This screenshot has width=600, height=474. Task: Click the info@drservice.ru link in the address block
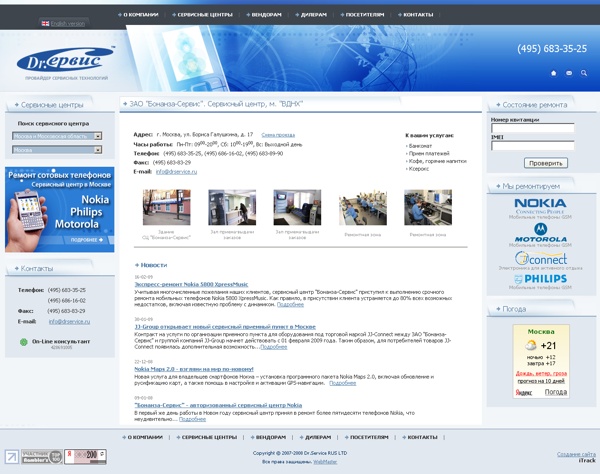[176, 171]
